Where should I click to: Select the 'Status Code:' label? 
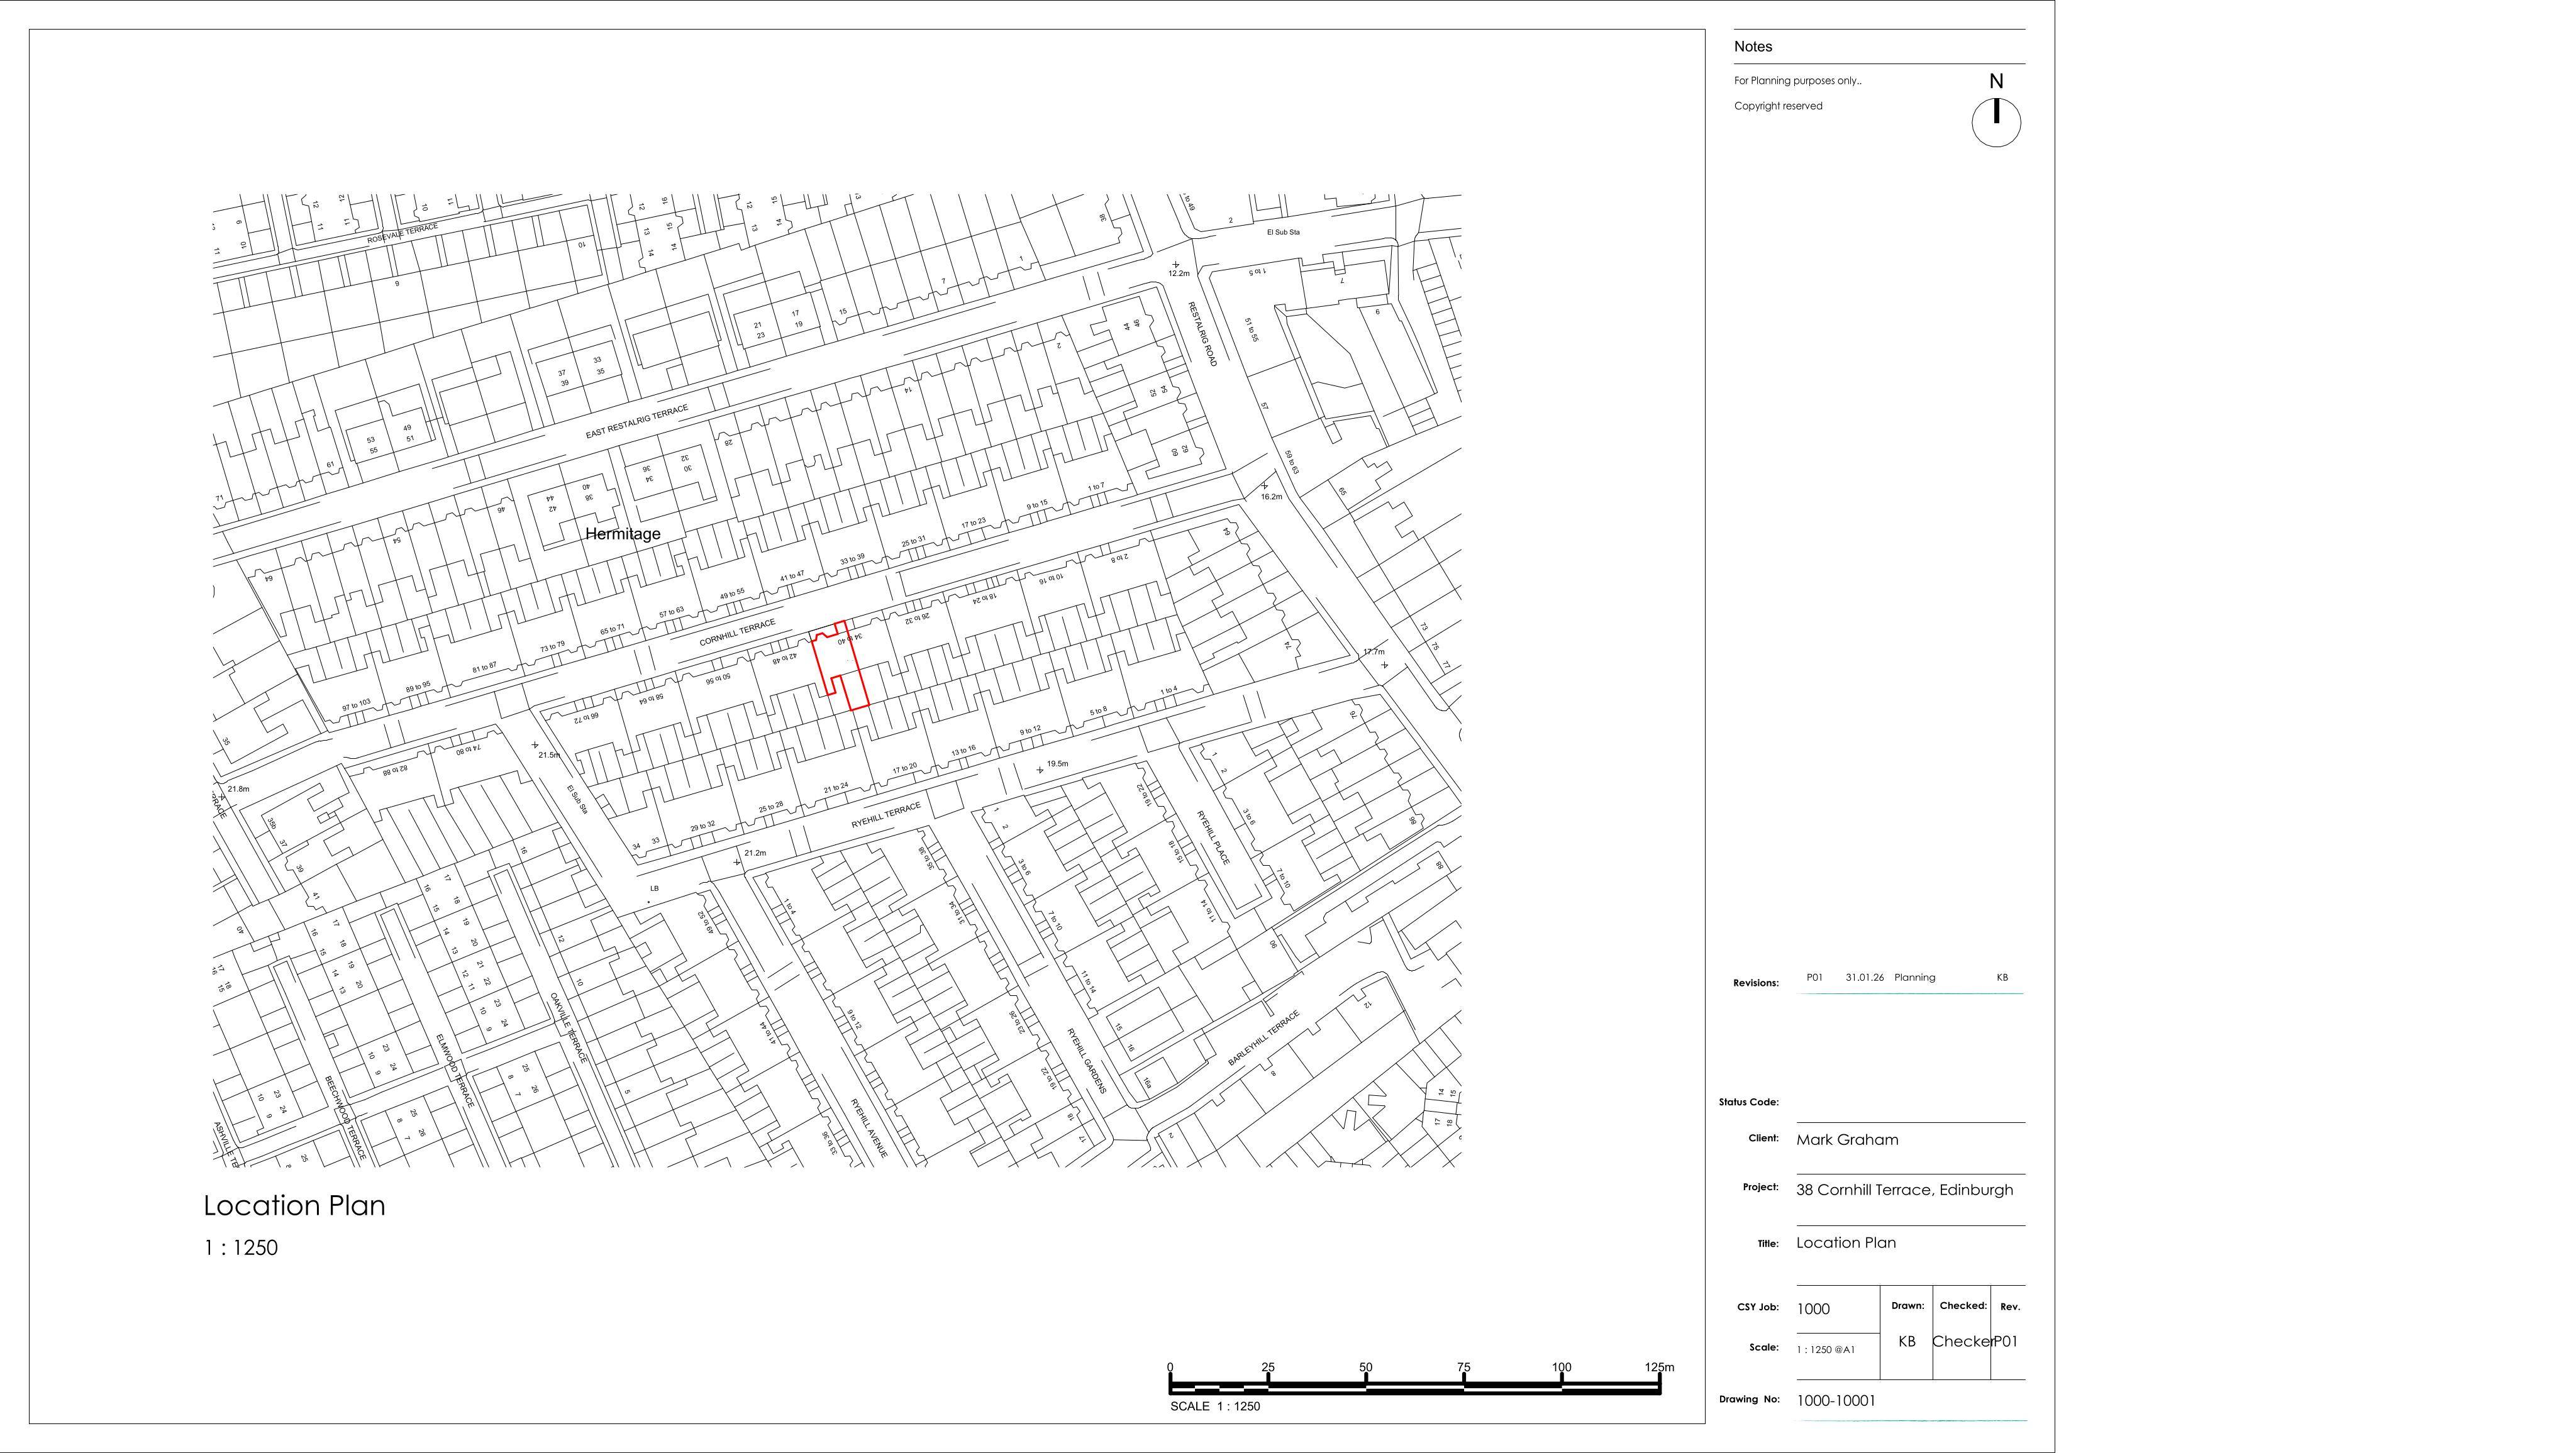[x=1749, y=1102]
